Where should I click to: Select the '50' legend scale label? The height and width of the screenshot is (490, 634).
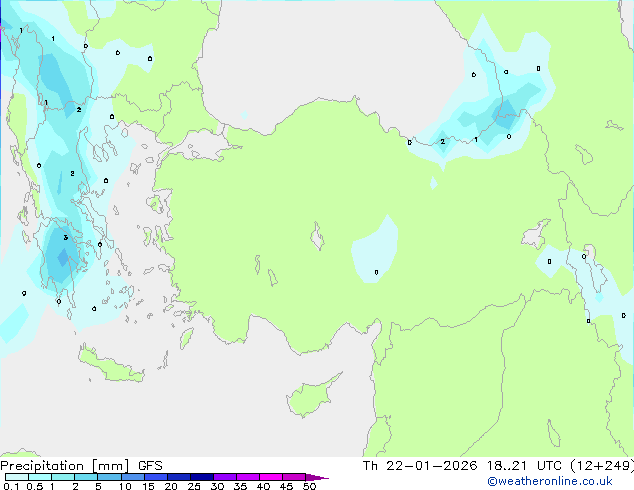309,486
